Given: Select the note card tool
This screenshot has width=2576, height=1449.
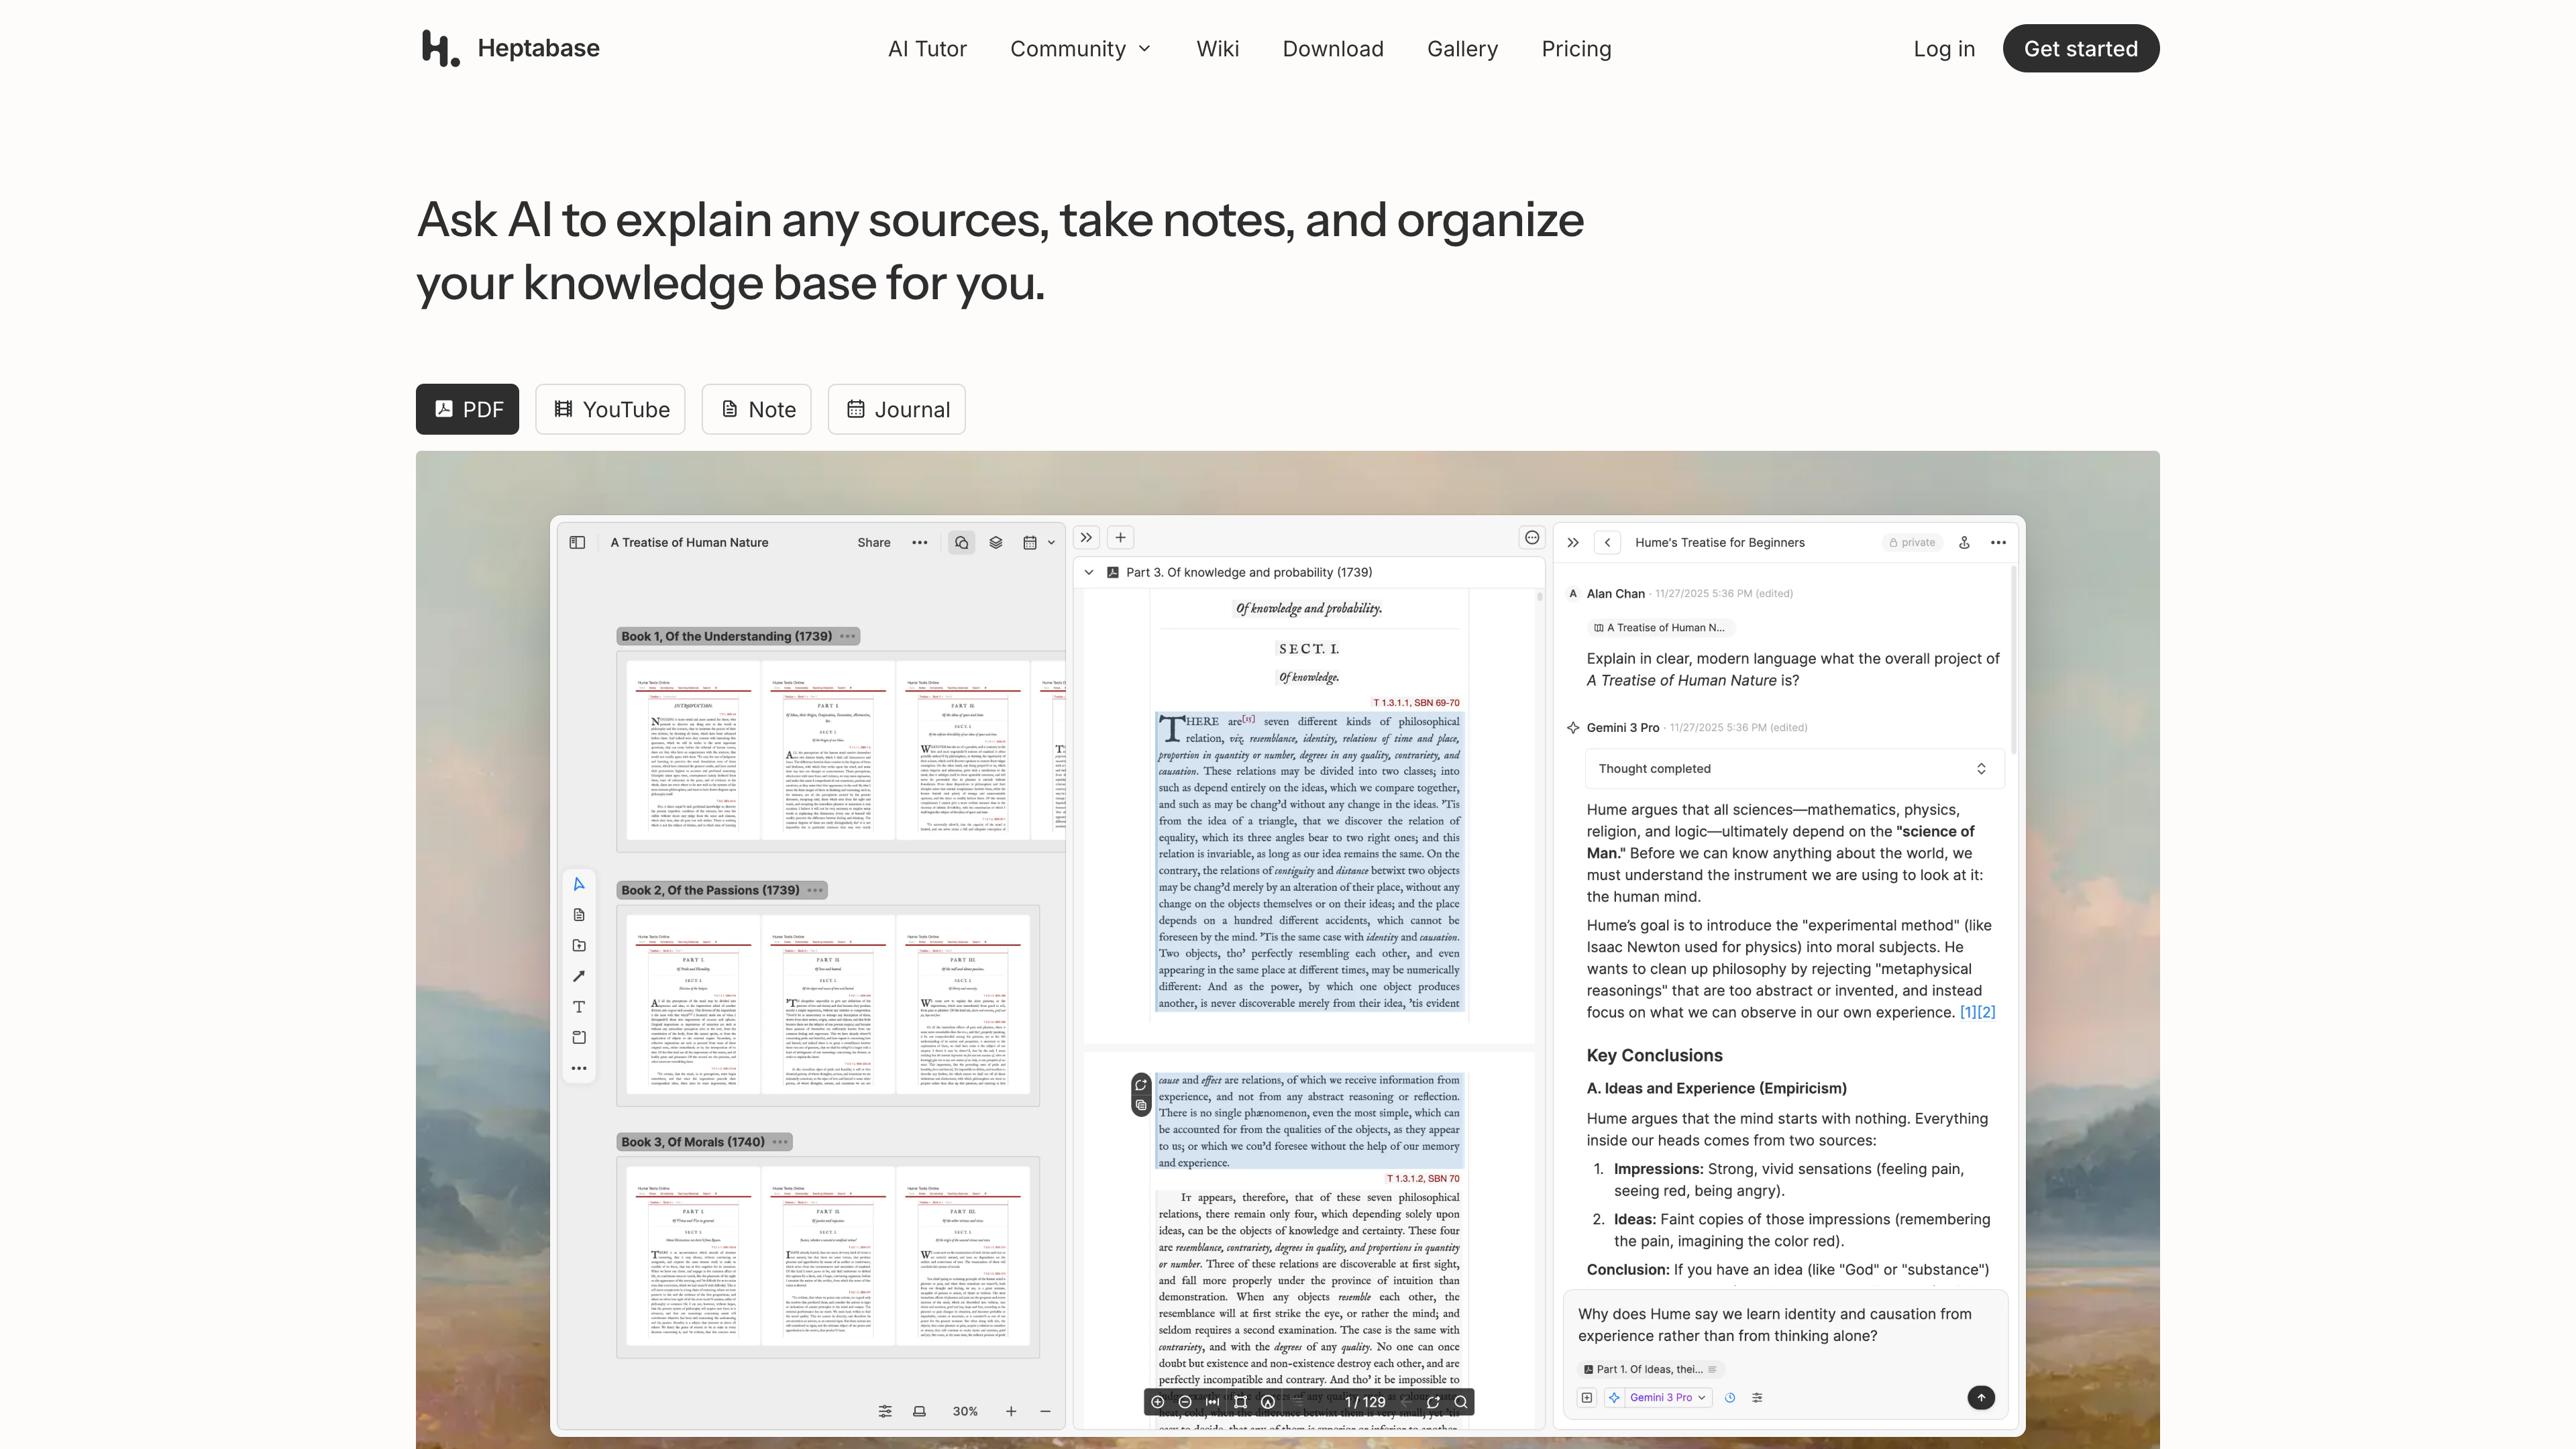Looking at the screenshot, I should 579,915.
